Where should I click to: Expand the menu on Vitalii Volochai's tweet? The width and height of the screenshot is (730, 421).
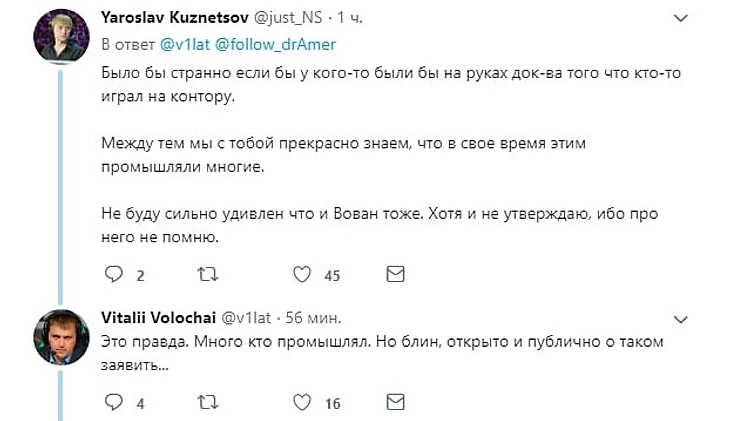pyautogui.click(x=681, y=319)
